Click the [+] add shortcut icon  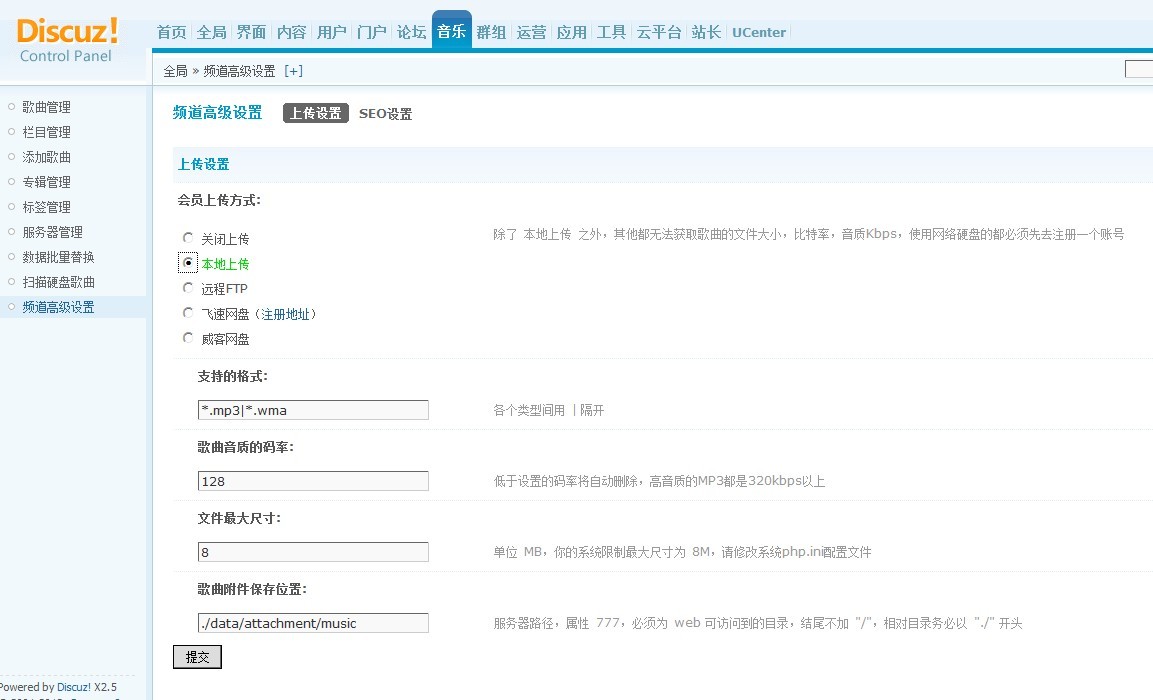pyautogui.click(x=293, y=71)
